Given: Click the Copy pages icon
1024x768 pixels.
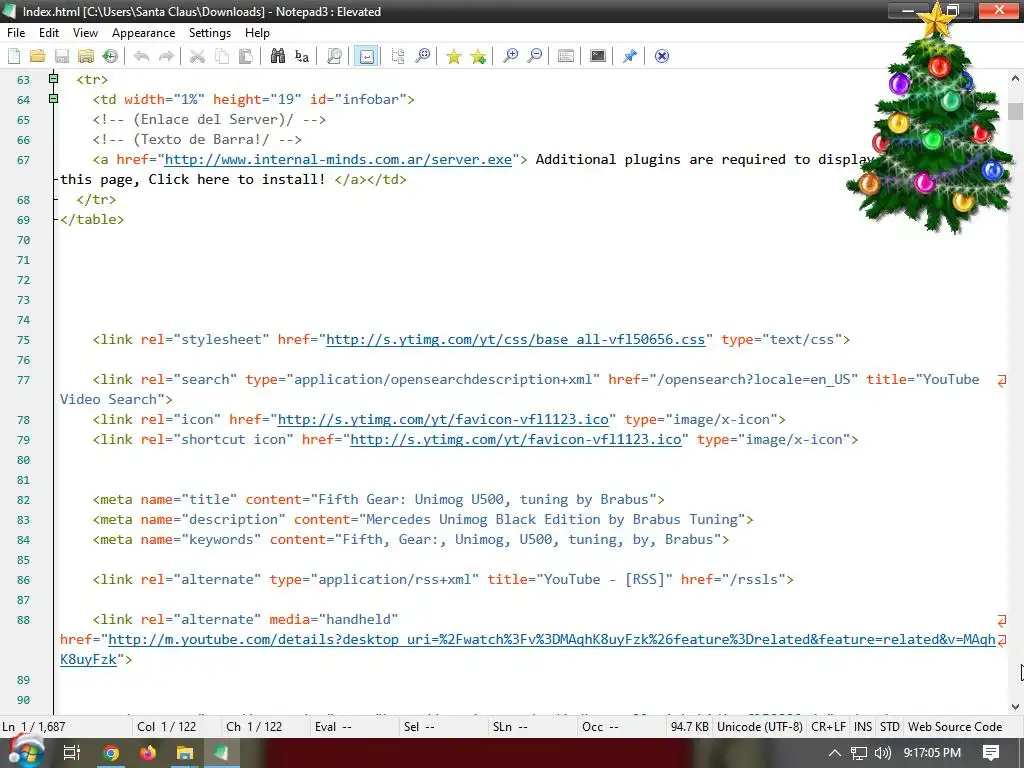Looking at the screenshot, I should pos(222,56).
